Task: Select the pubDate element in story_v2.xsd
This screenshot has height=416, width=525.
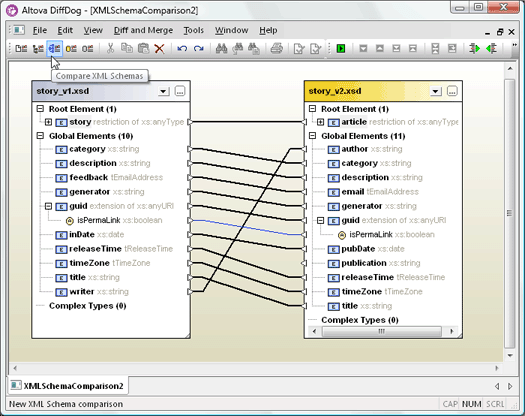Action: point(358,249)
